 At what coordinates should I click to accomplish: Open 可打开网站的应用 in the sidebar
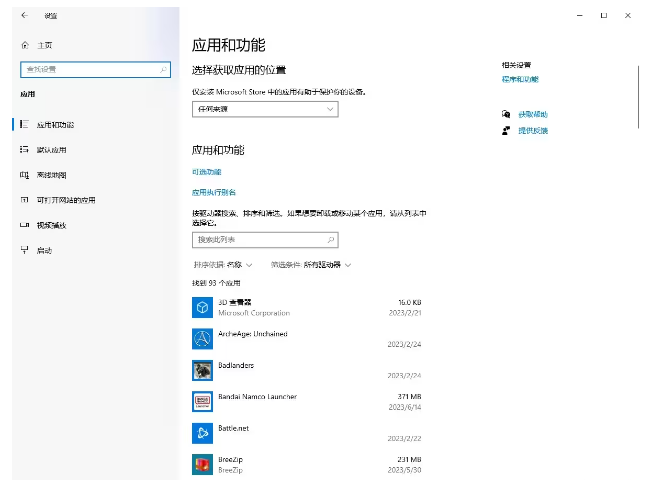coord(95,200)
